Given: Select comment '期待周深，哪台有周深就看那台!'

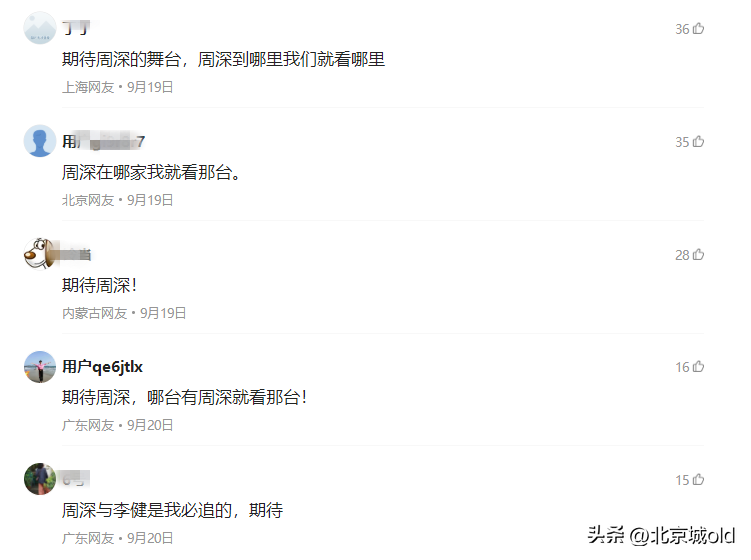Looking at the screenshot, I should (184, 398).
